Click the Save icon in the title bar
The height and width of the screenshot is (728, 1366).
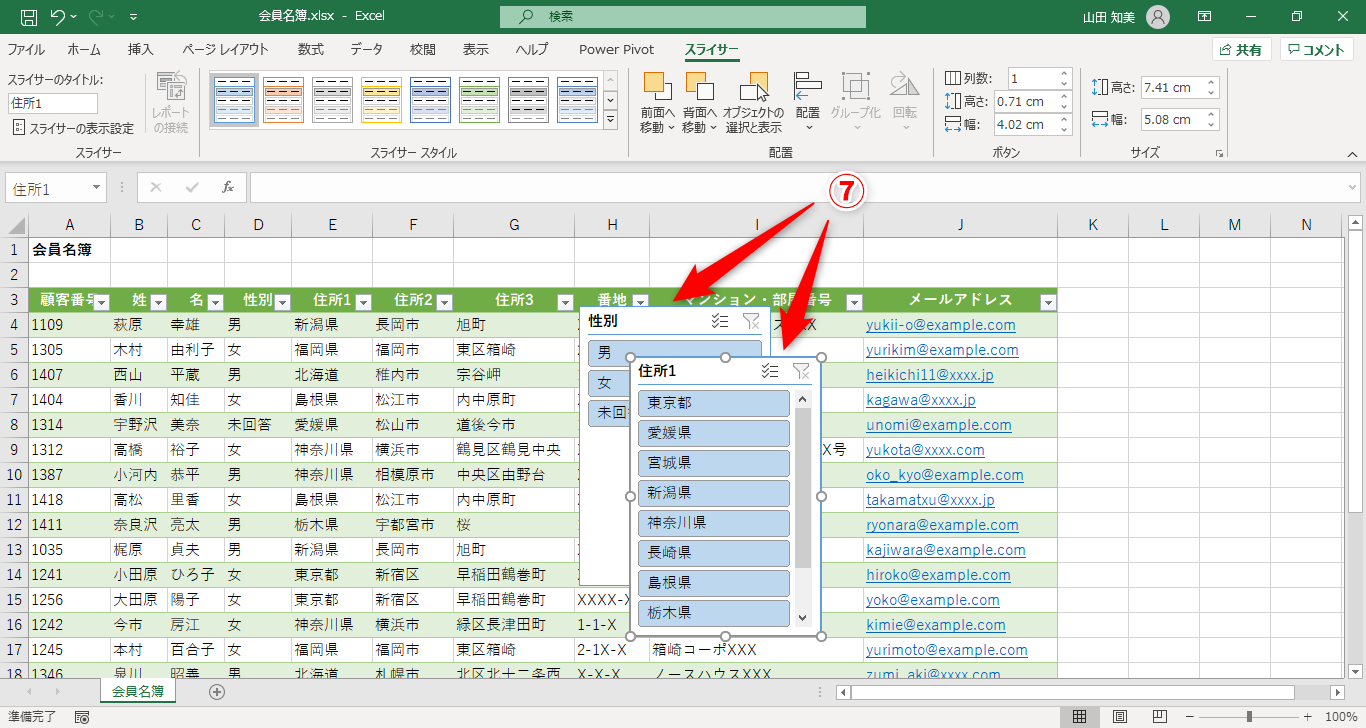coord(29,17)
